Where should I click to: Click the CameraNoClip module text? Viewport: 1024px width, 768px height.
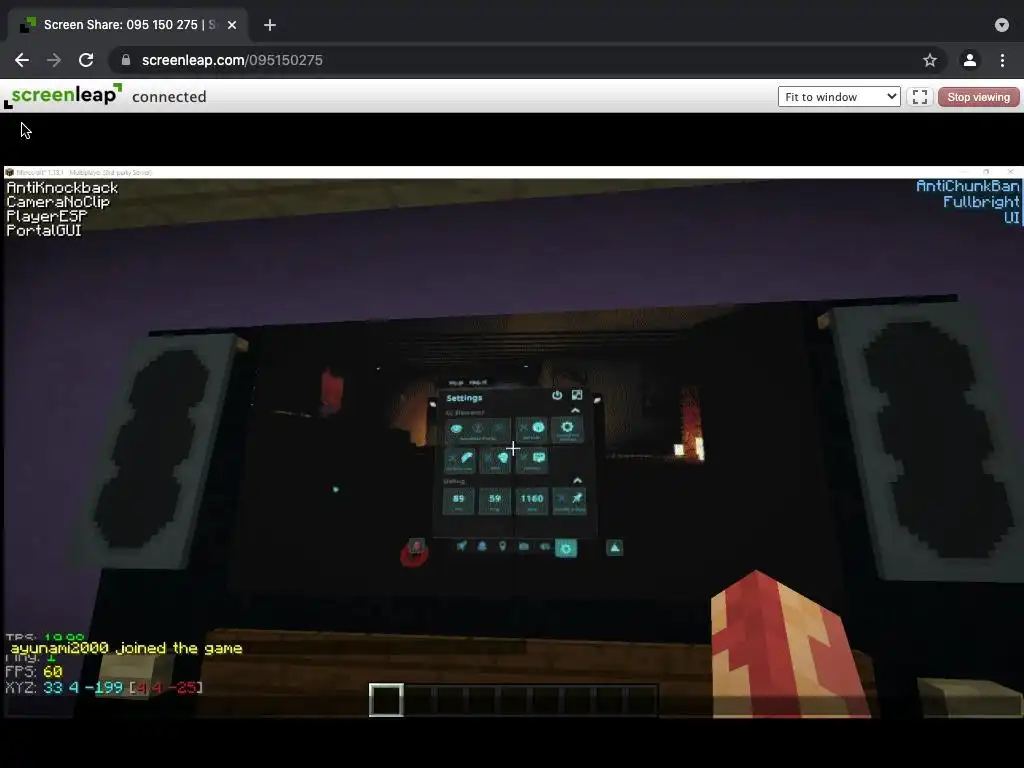pyautogui.click(x=58, y=202)
